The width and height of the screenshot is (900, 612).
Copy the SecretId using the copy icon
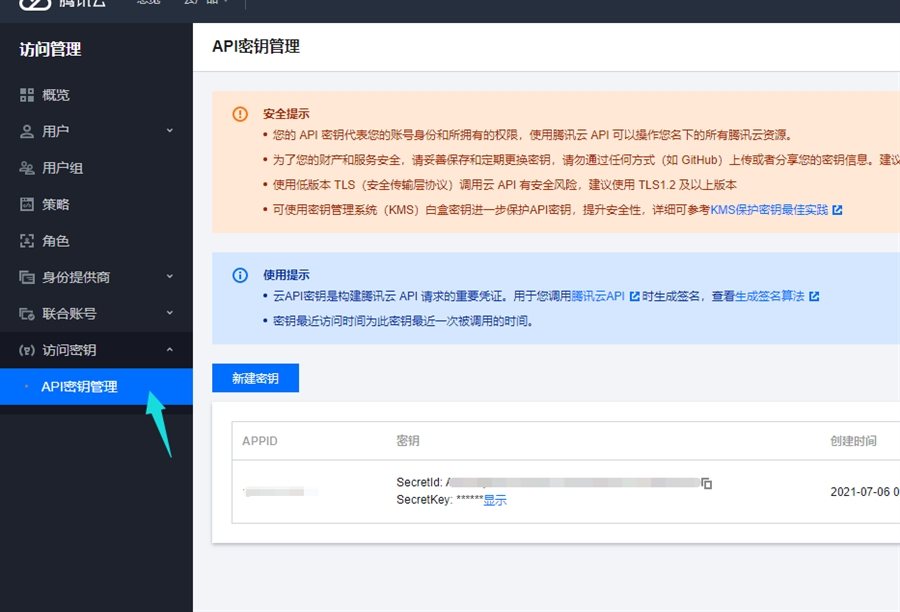coord(707,483)
